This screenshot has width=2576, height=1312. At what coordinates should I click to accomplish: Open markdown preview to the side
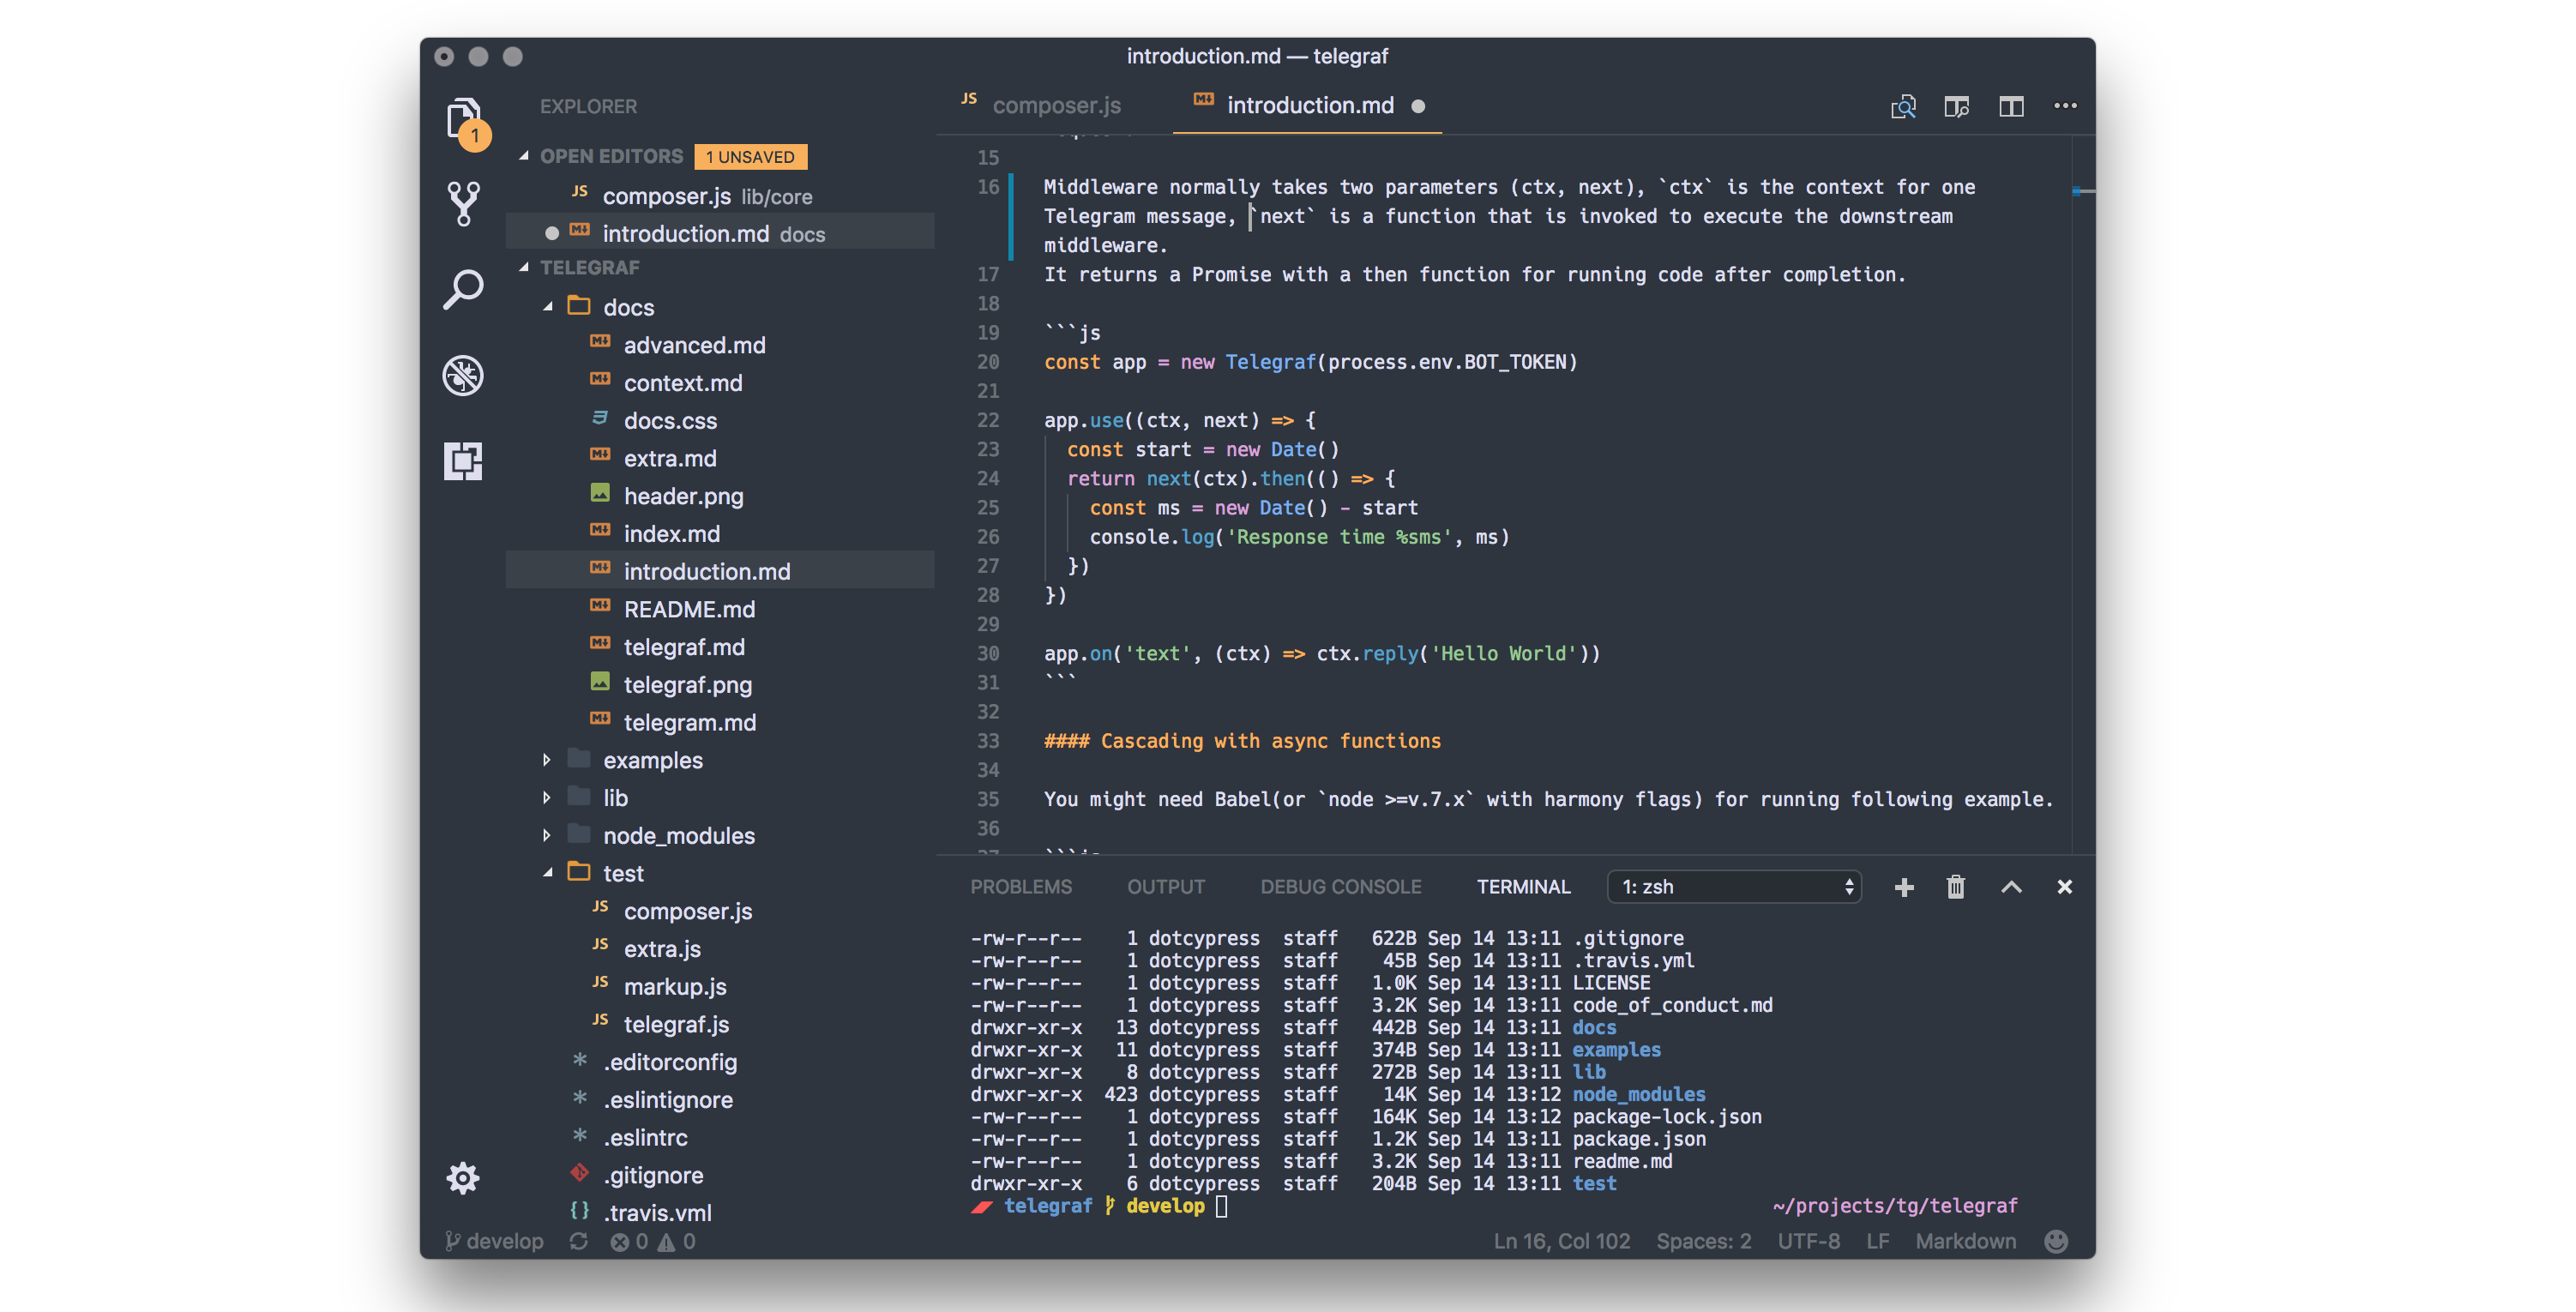pyautogui.click(x=1957, y=106)
